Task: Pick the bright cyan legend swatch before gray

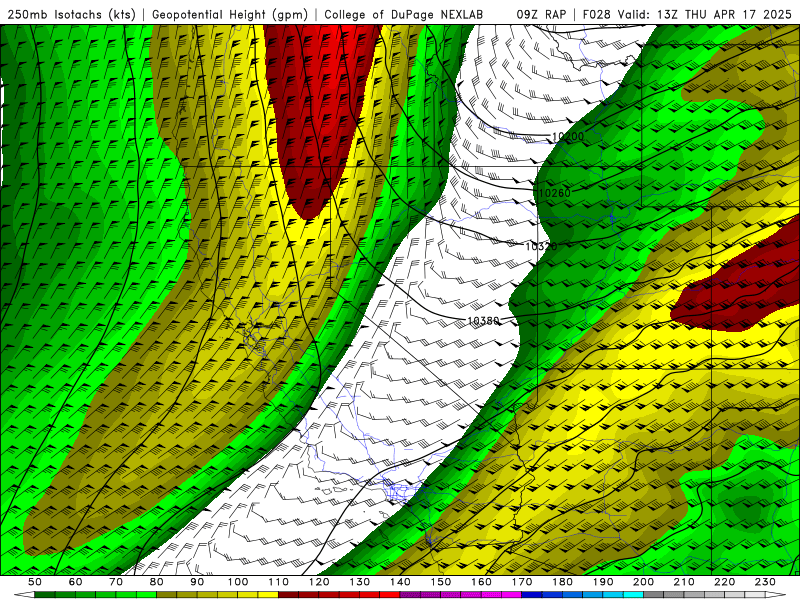Action: coord(633,595)
